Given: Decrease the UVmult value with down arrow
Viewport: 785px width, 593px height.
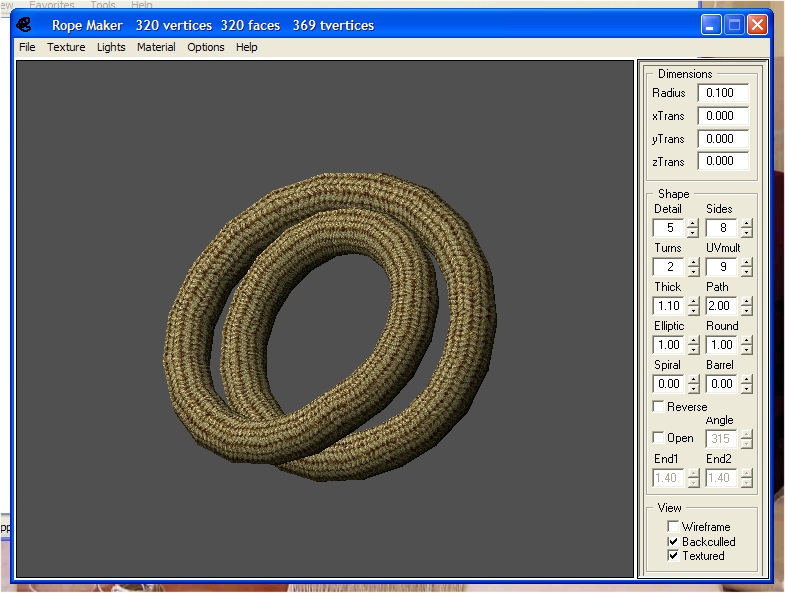Looking at the screenshot, I should coord(746,271).
